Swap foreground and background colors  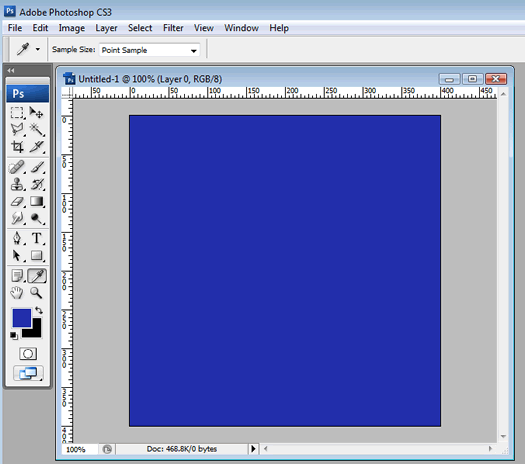point(39,310)
